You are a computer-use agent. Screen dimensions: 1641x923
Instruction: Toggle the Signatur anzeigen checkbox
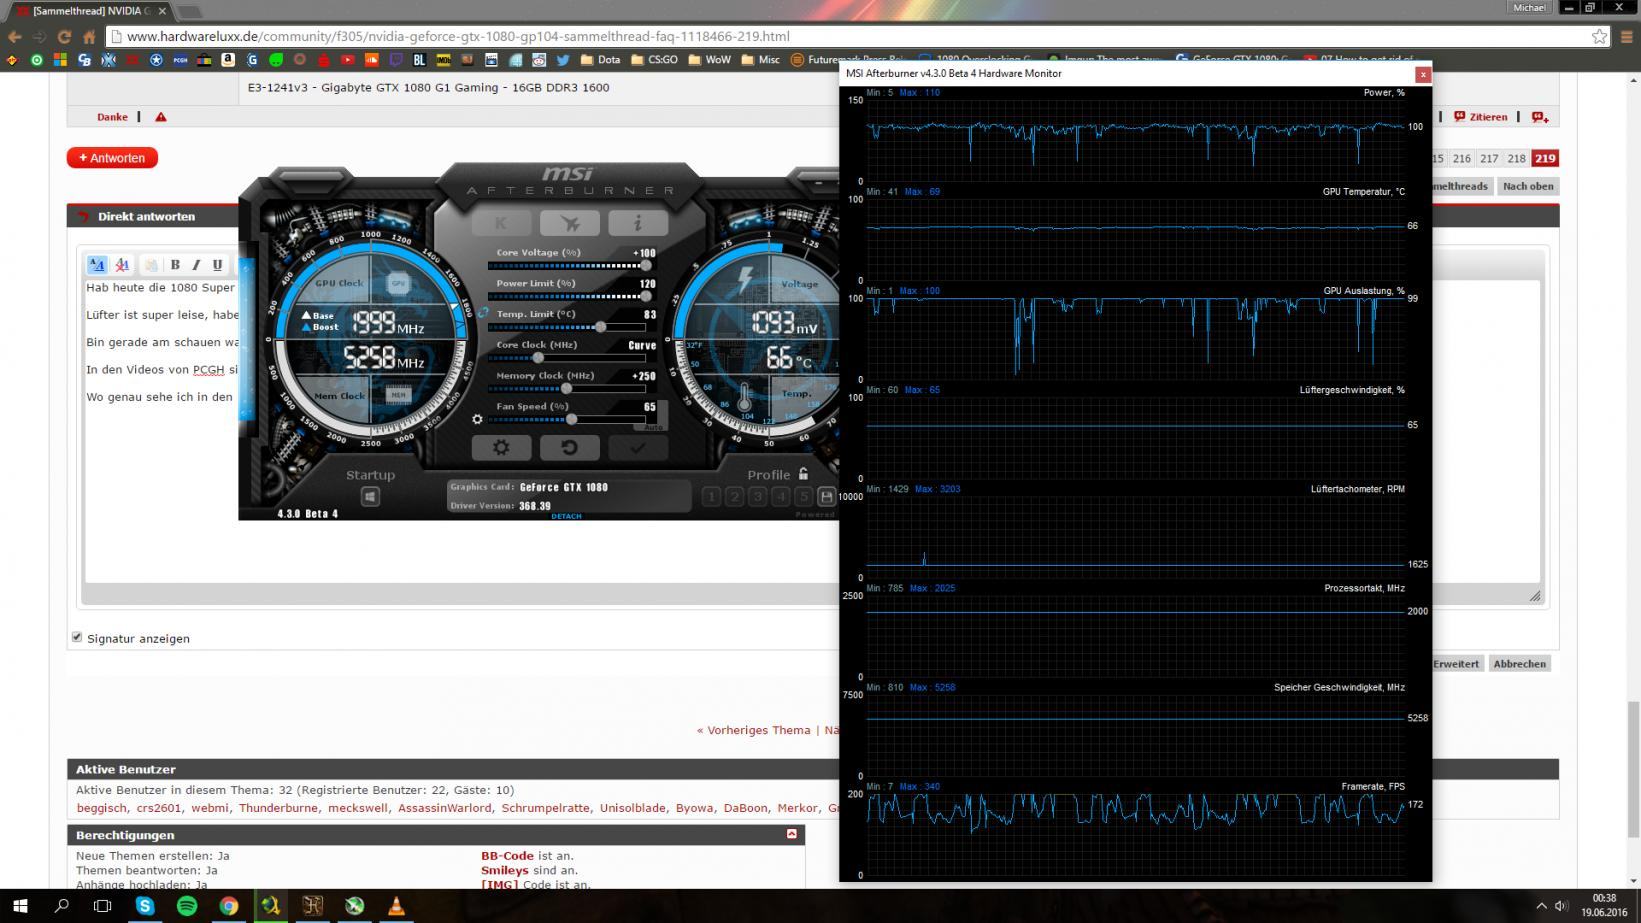pyautogui.click(x=77, y=637)
